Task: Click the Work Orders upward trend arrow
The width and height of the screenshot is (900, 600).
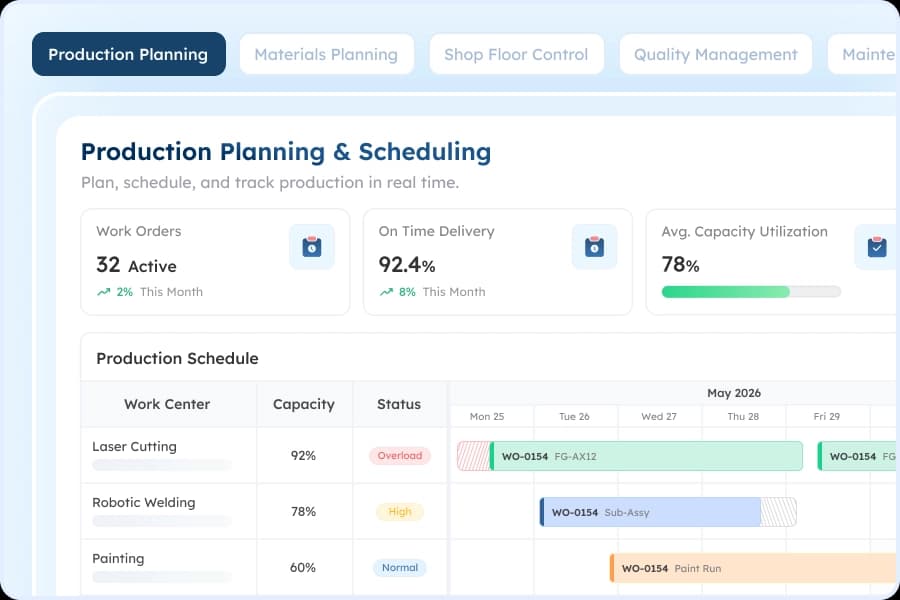Action: [103, 292]
